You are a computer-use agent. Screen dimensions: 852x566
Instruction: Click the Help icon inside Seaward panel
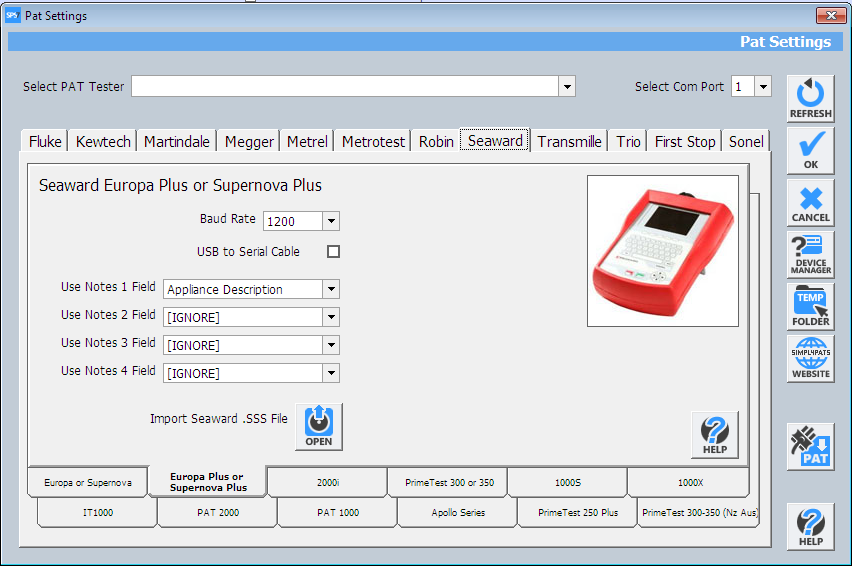pyautogui.click(x=714, y=435)
